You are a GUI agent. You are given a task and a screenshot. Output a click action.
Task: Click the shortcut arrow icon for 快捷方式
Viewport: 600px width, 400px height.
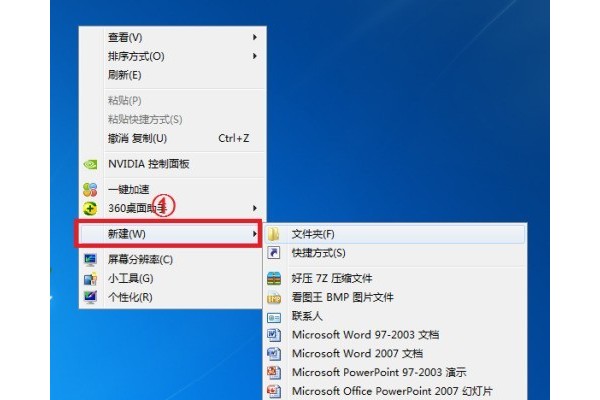(274, 253)
